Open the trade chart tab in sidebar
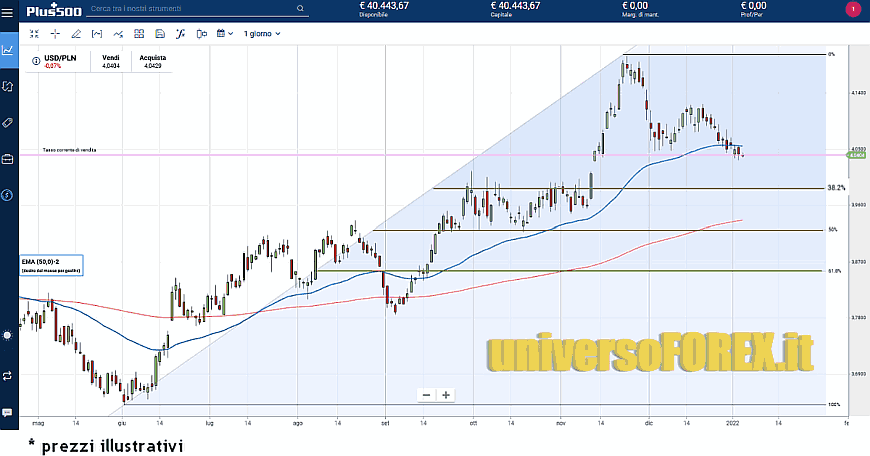This screenshot has height=456, width=870. point(8,49)
